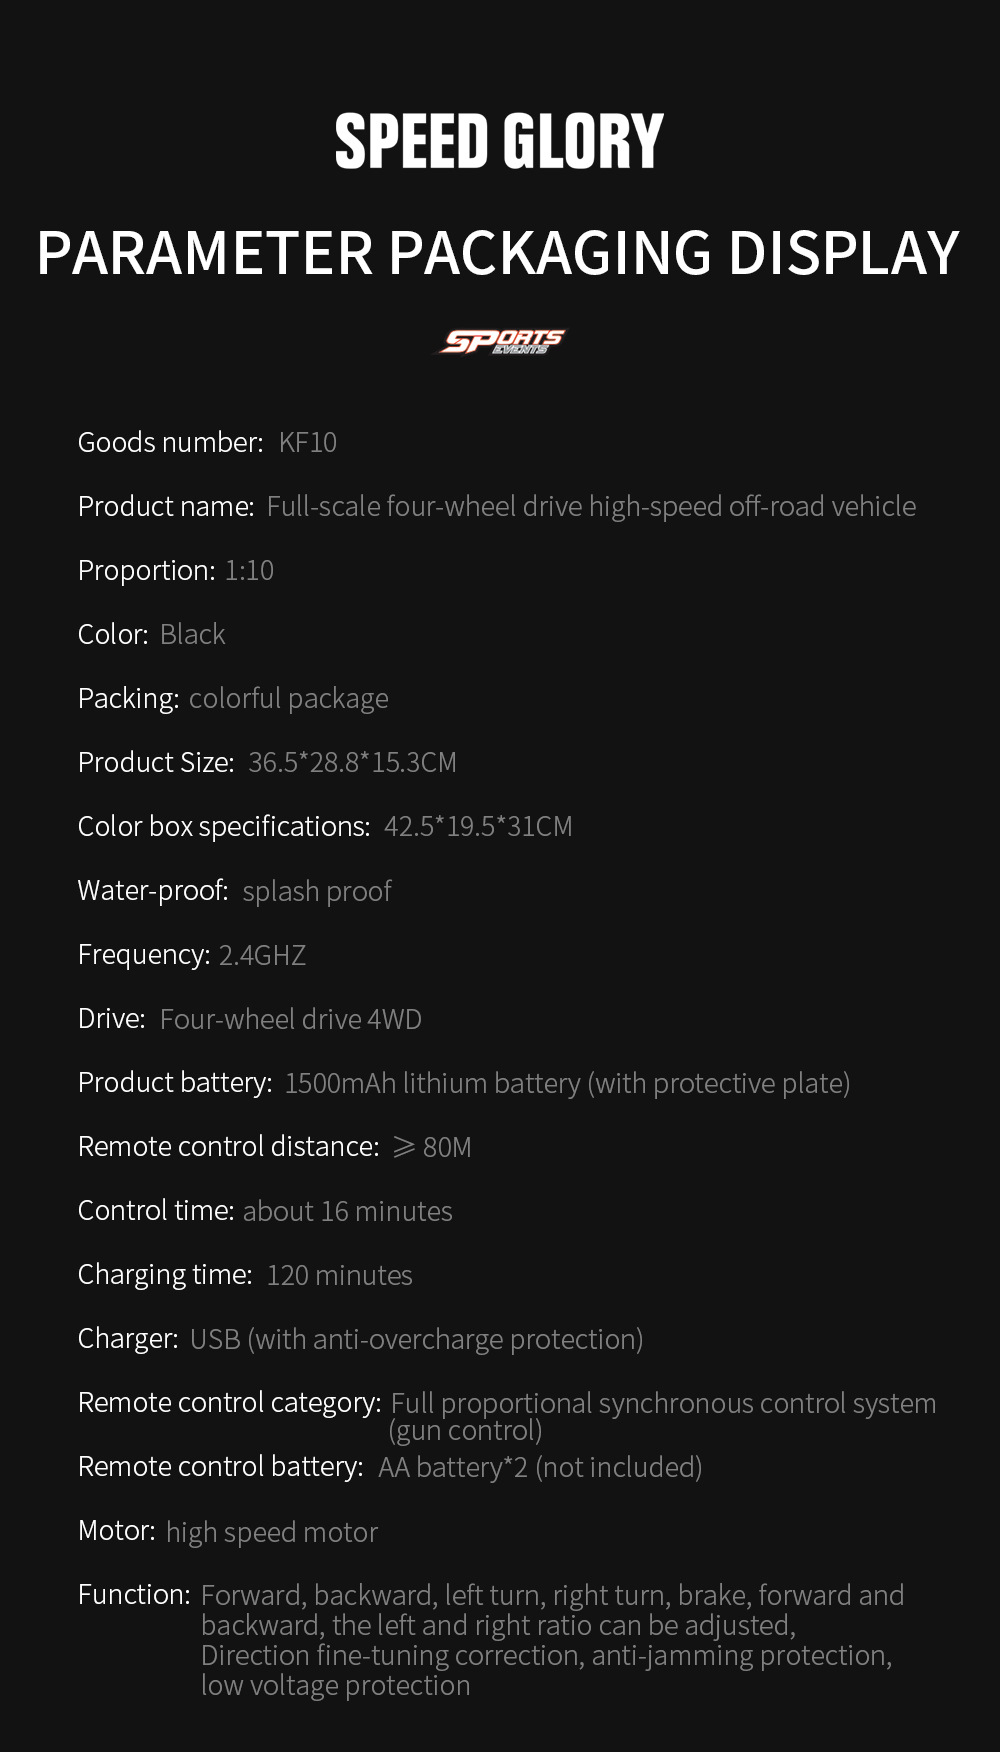Viewport: 1000px width, 1752px height.
Task: Select the about 16 minutes value
Action: 348,1211
